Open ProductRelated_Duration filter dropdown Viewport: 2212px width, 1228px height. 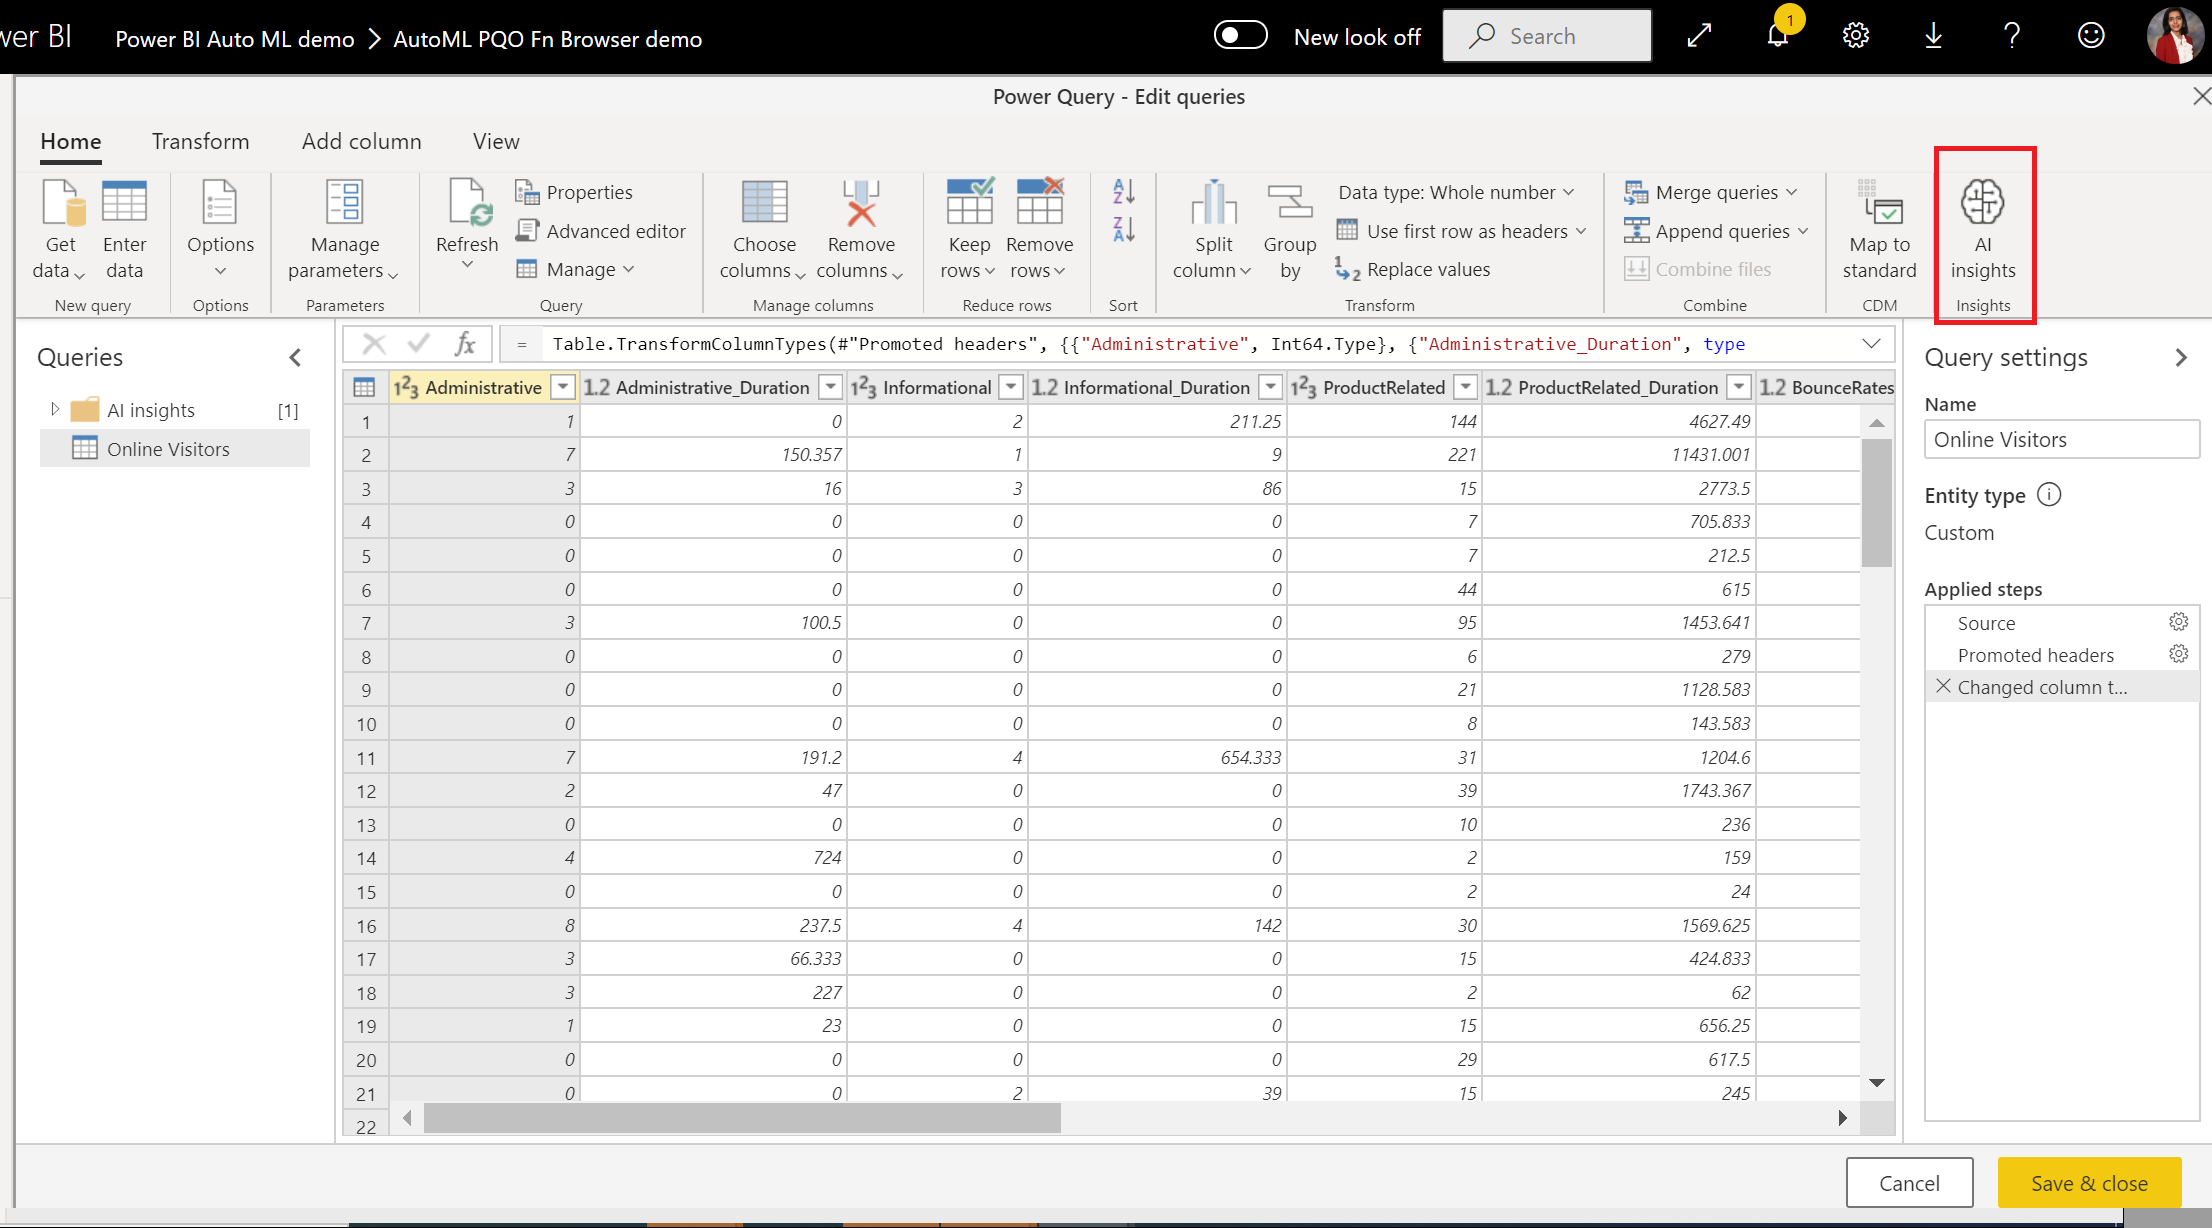(1740, 387)
